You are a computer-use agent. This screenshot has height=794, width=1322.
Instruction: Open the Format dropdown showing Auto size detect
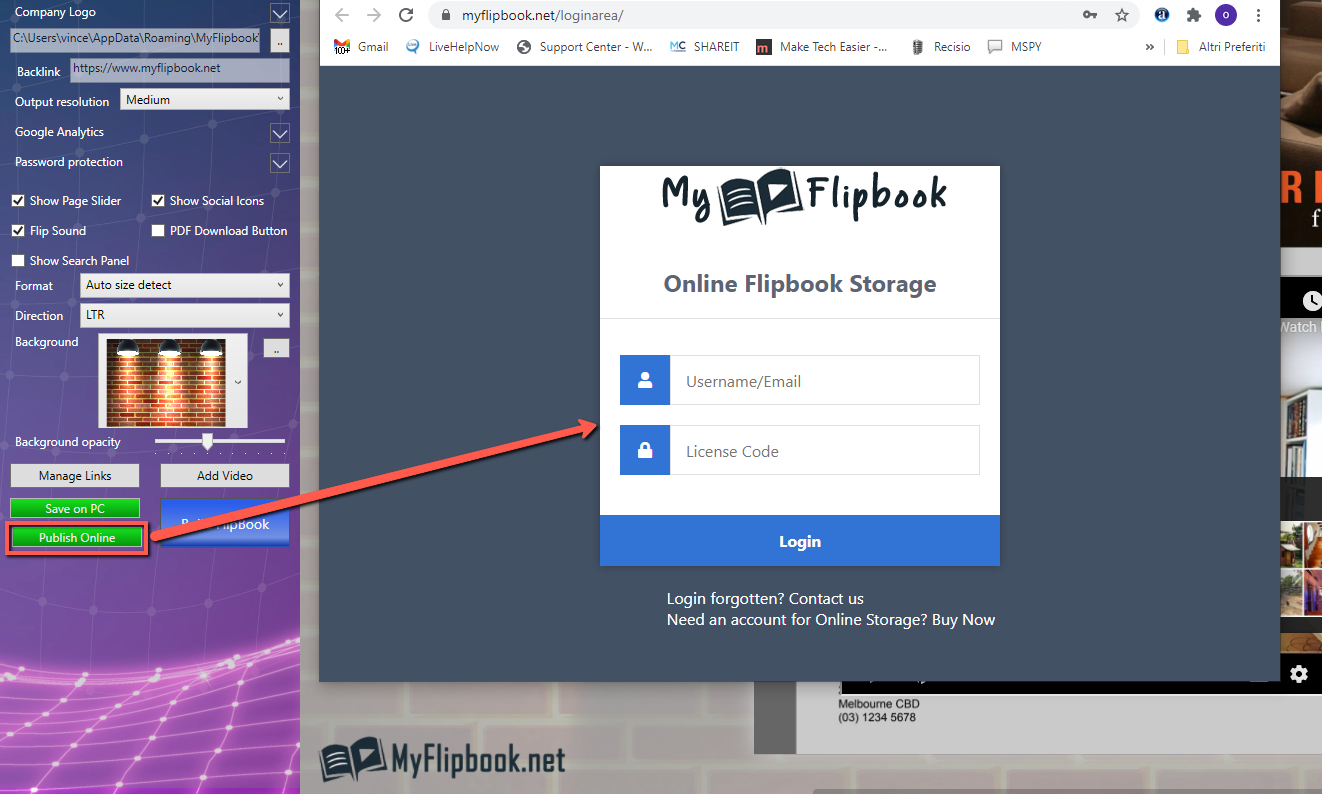184,285
